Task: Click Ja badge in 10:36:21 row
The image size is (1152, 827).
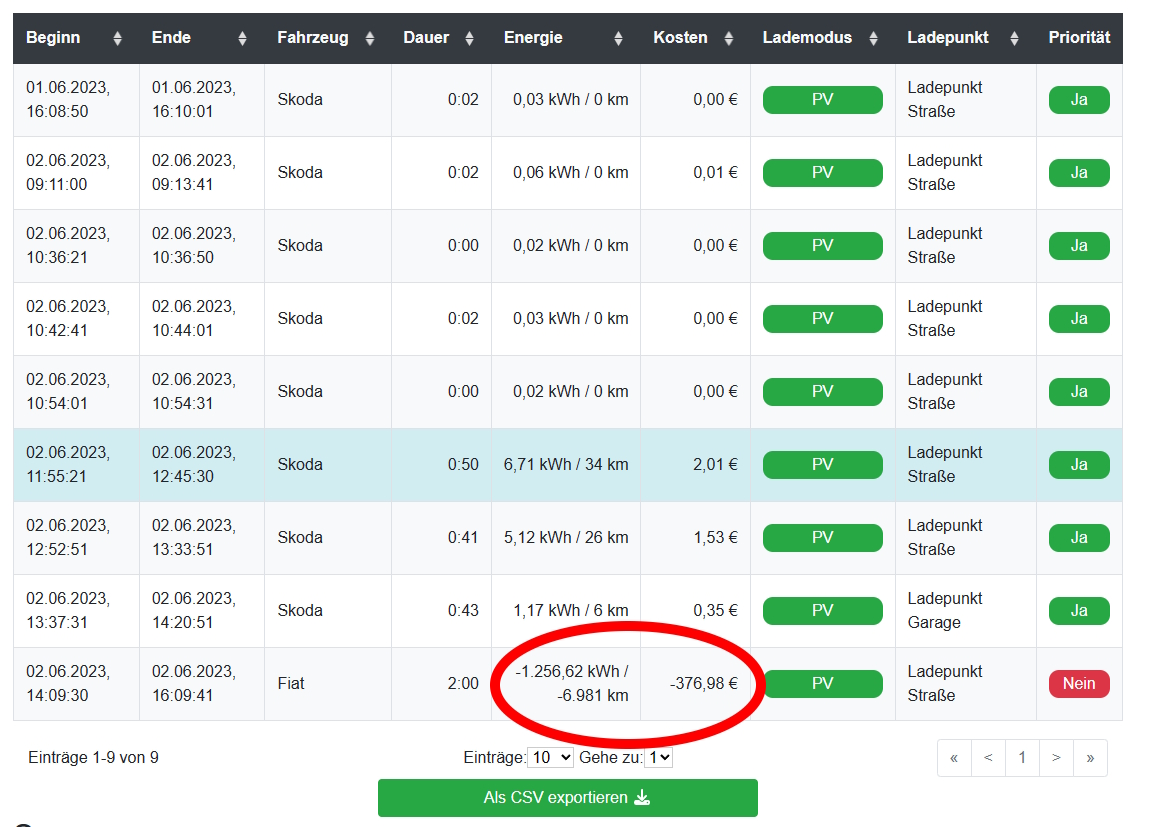Action: click(x=1079, y=246)
